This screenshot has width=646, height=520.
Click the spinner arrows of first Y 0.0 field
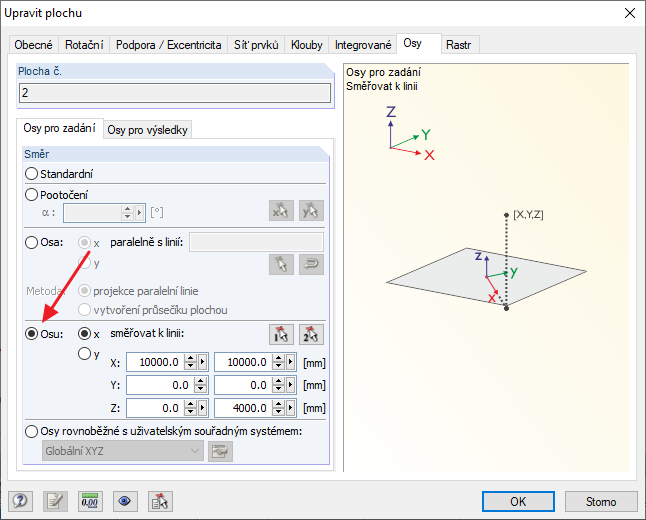pyautogui.click(x=201, y=385)
